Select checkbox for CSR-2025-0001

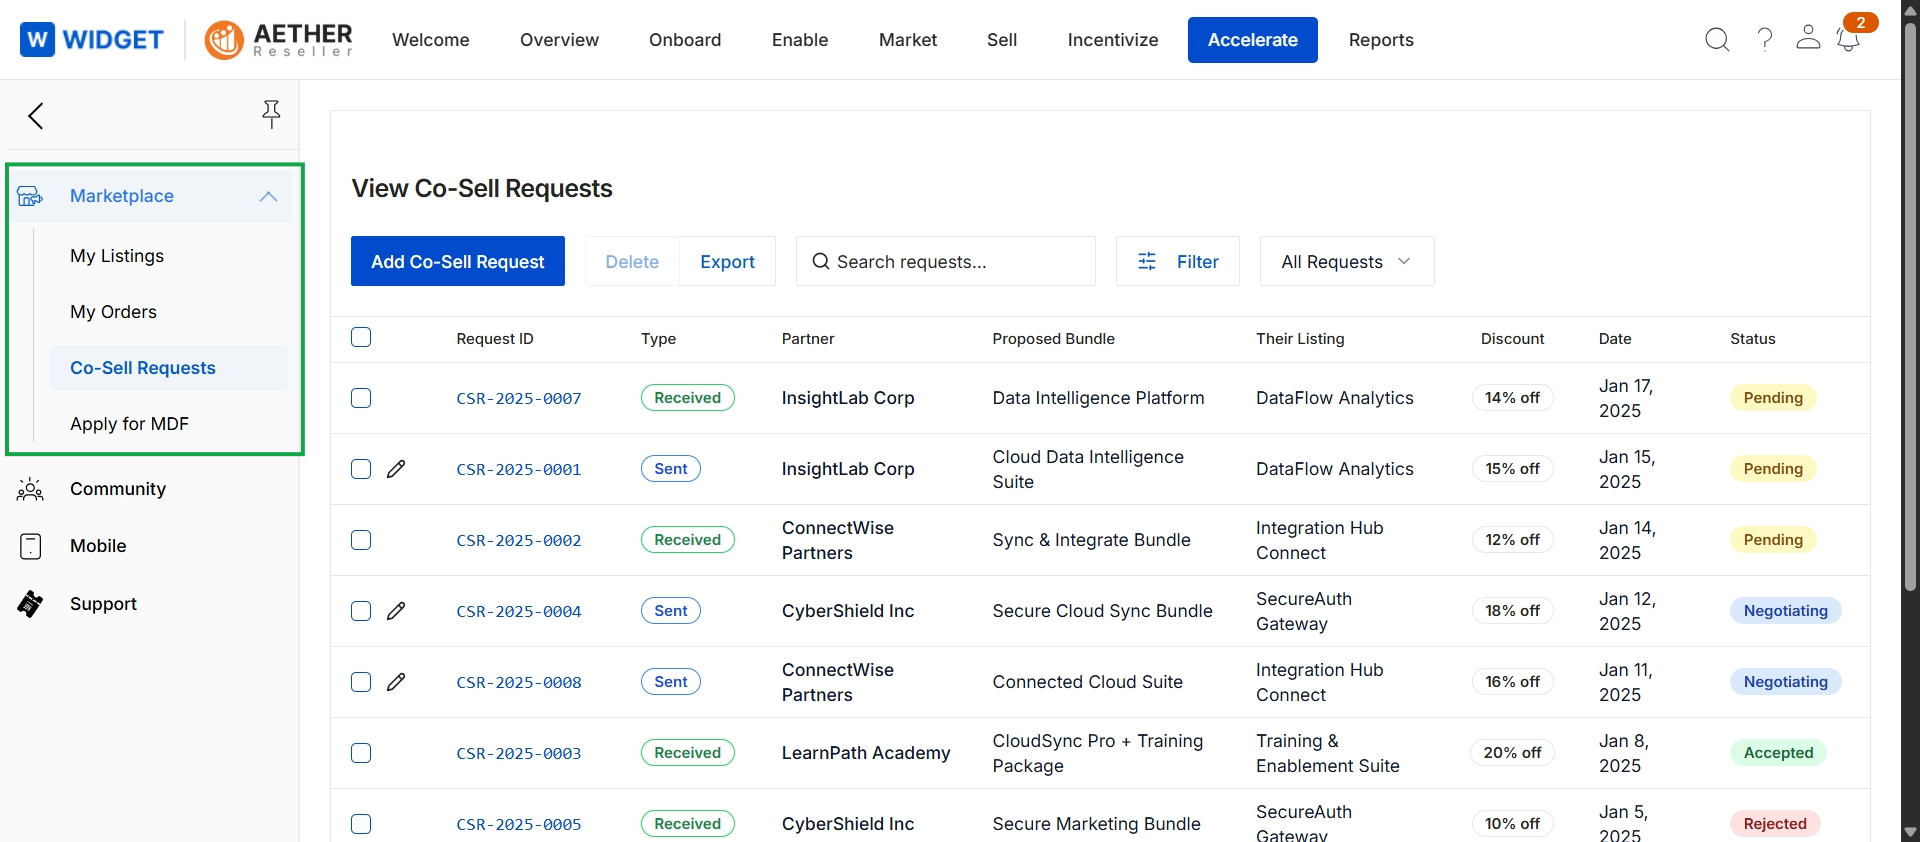[361, 469]
